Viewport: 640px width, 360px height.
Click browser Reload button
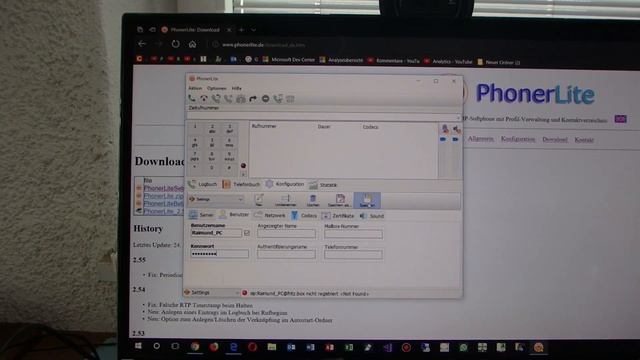tap(176, 44)
